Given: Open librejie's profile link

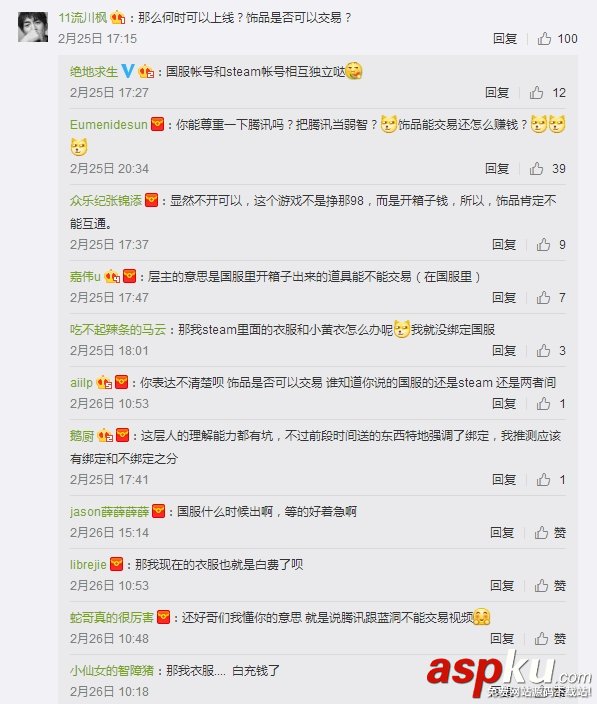Looking at the screenshot, I should click(x=88, y=564).
